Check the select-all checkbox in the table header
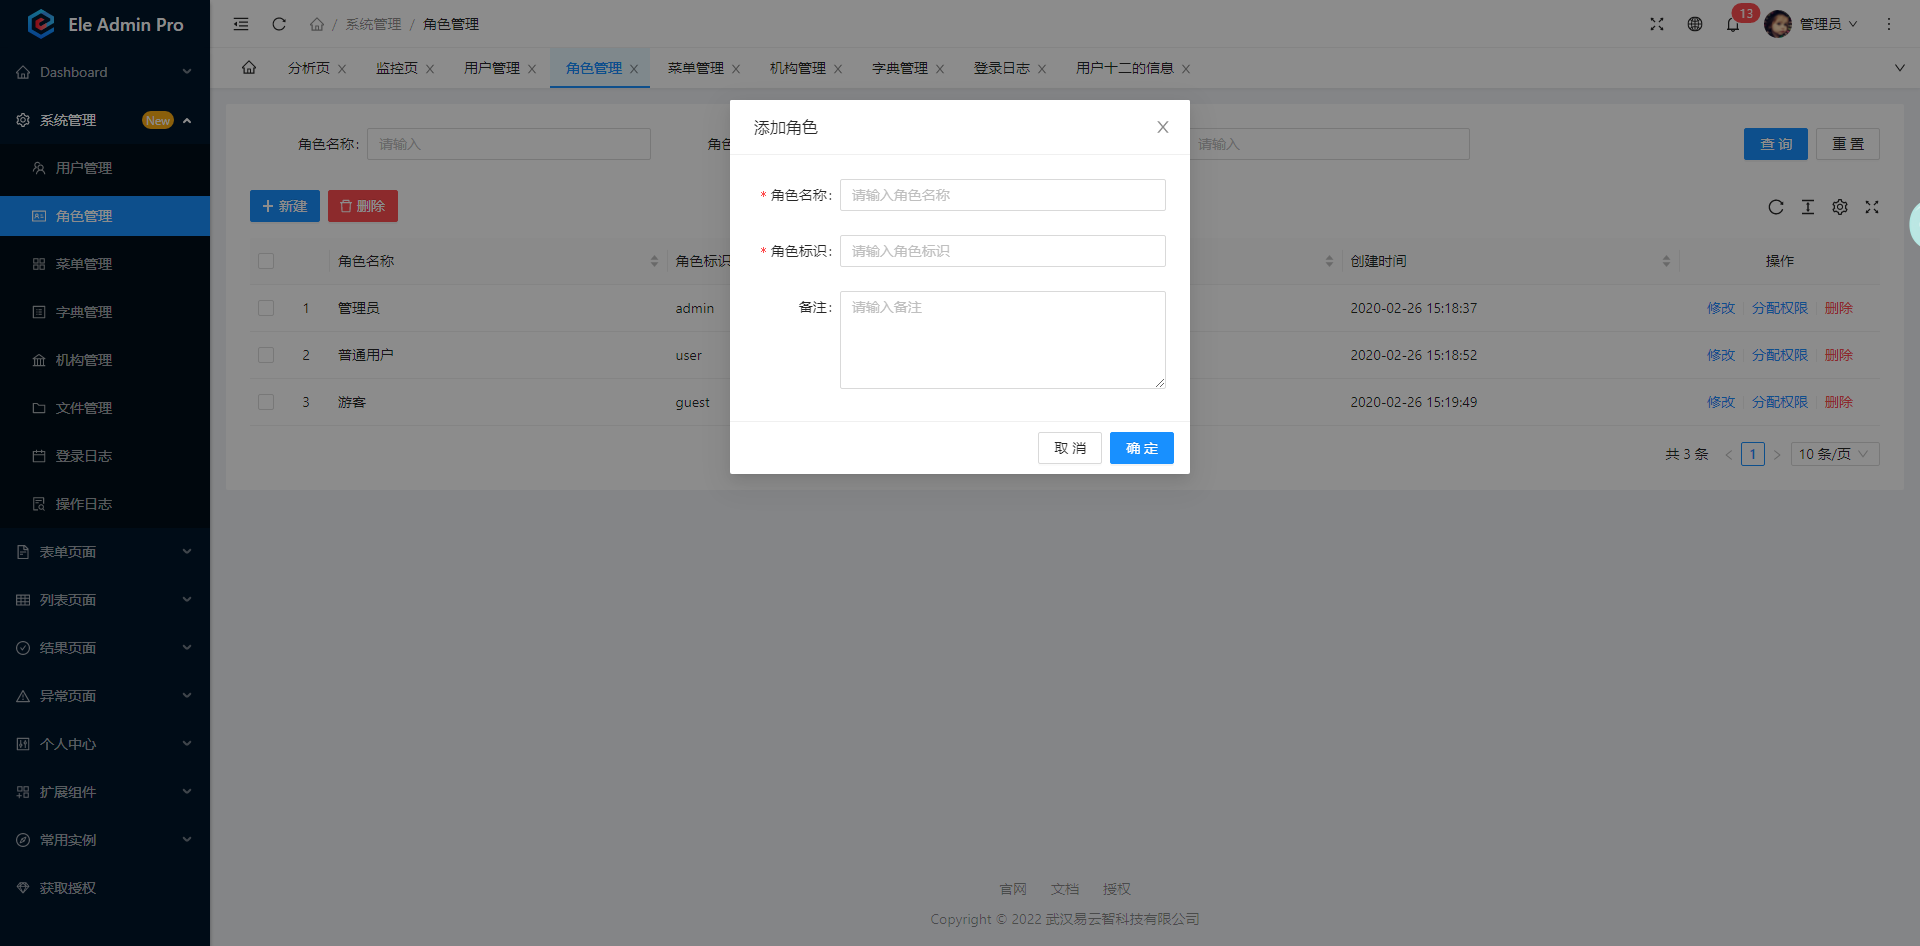The image size is (1920, 946). click(x=266, y=261)
